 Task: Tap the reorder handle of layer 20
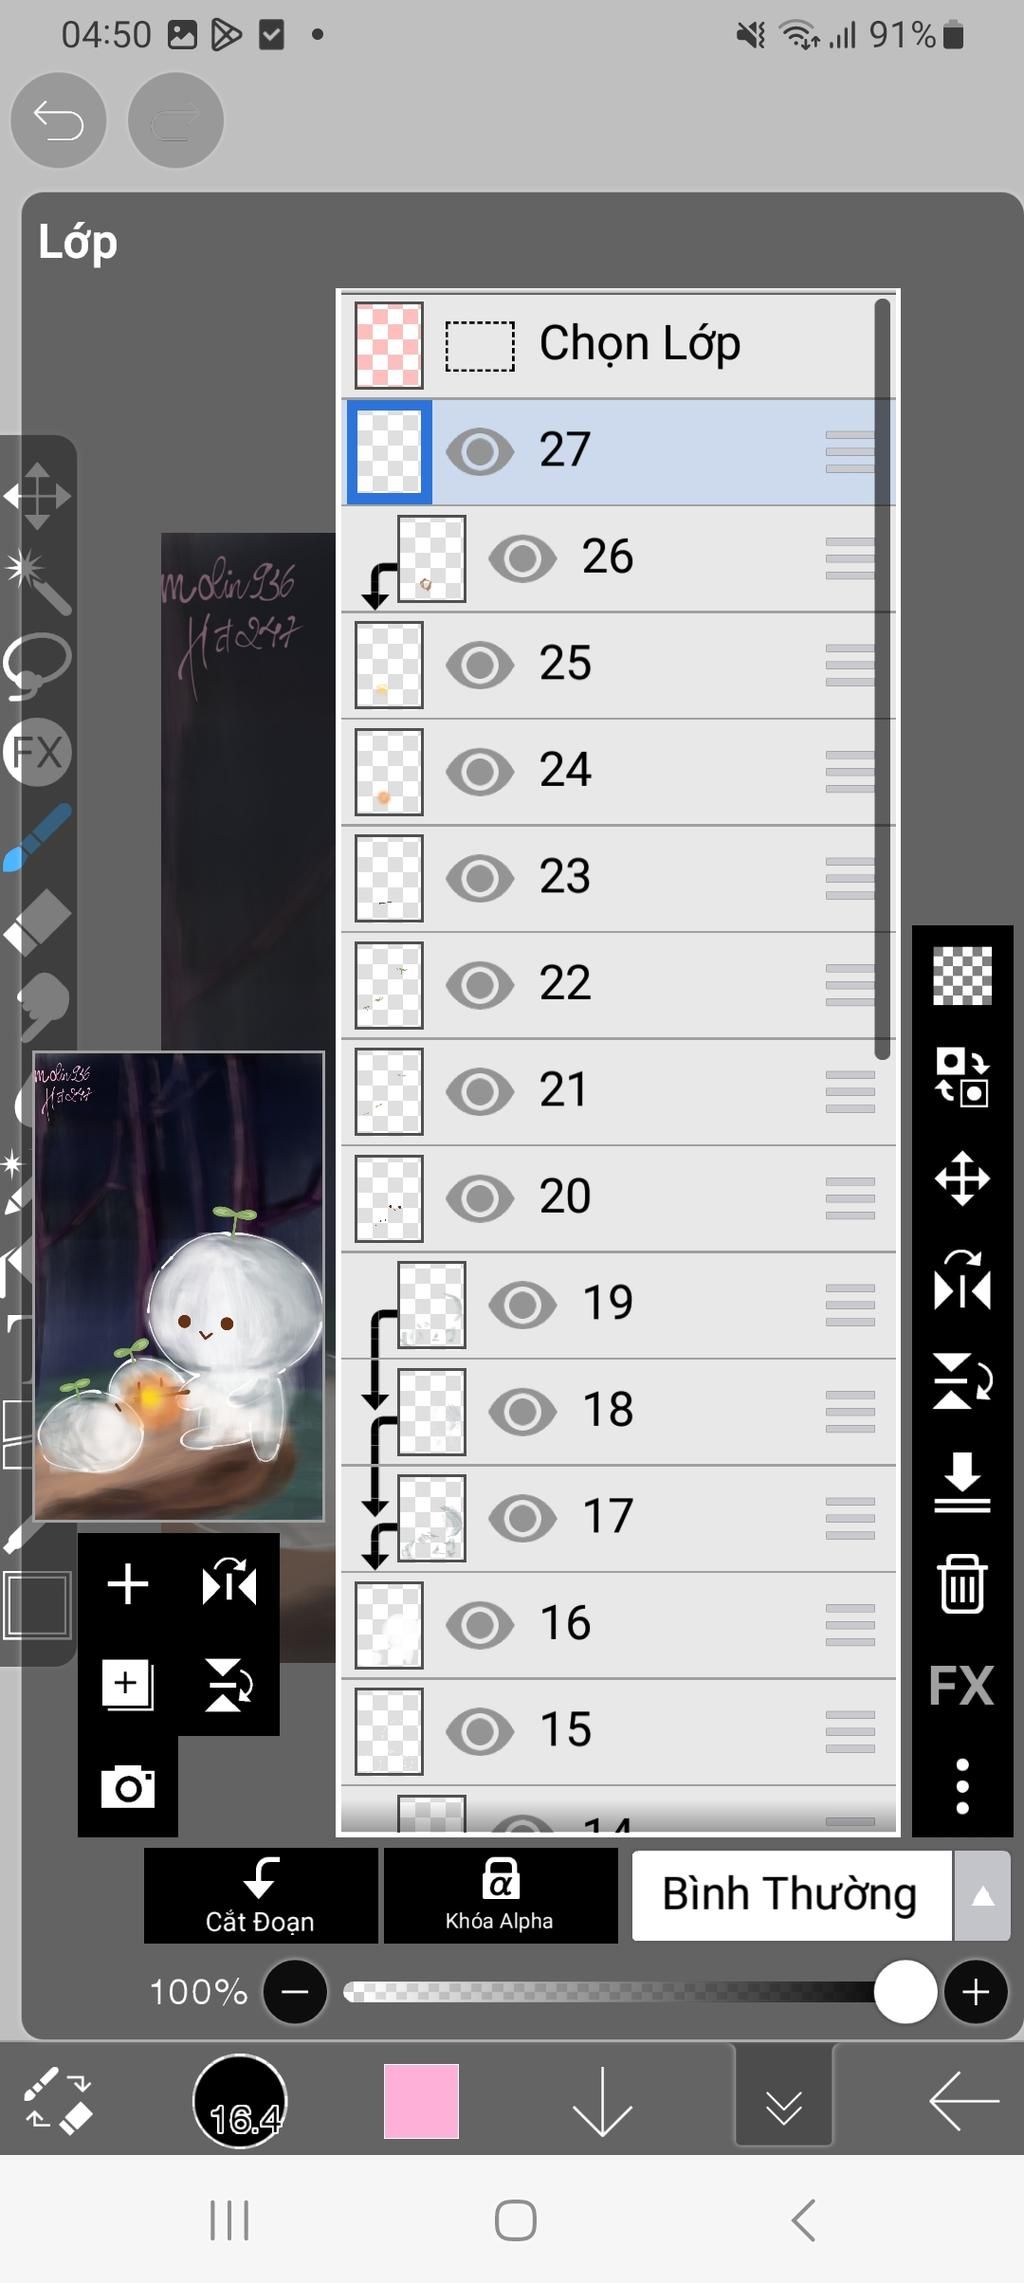(850, 1198)
